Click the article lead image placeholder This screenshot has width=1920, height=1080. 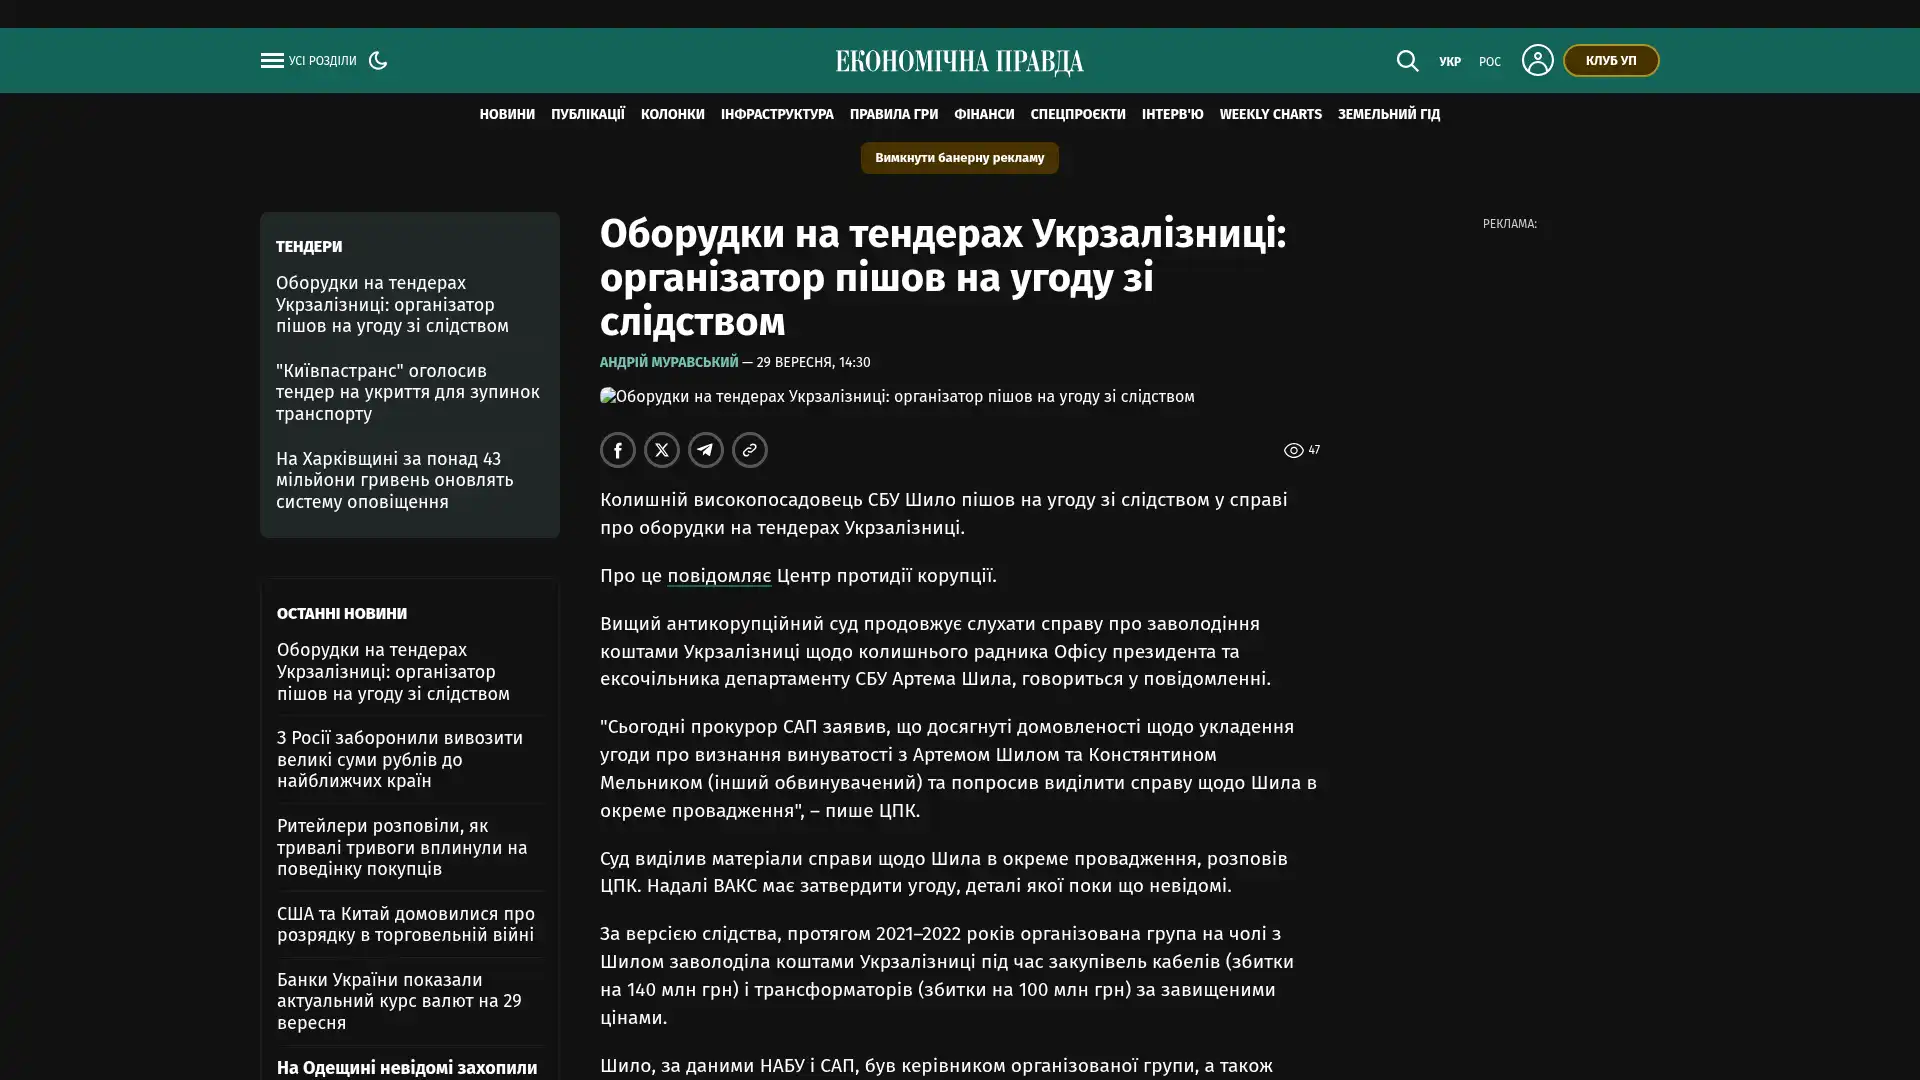point(897,397)
